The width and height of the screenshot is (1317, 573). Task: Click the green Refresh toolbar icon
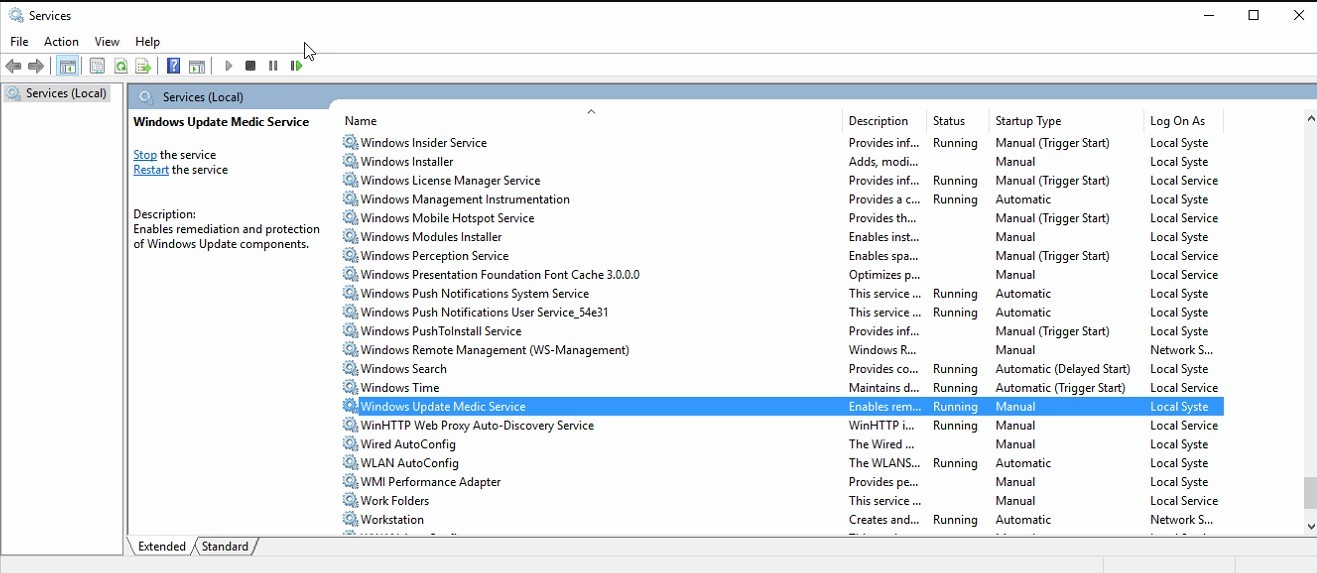(x=120, y=66)
